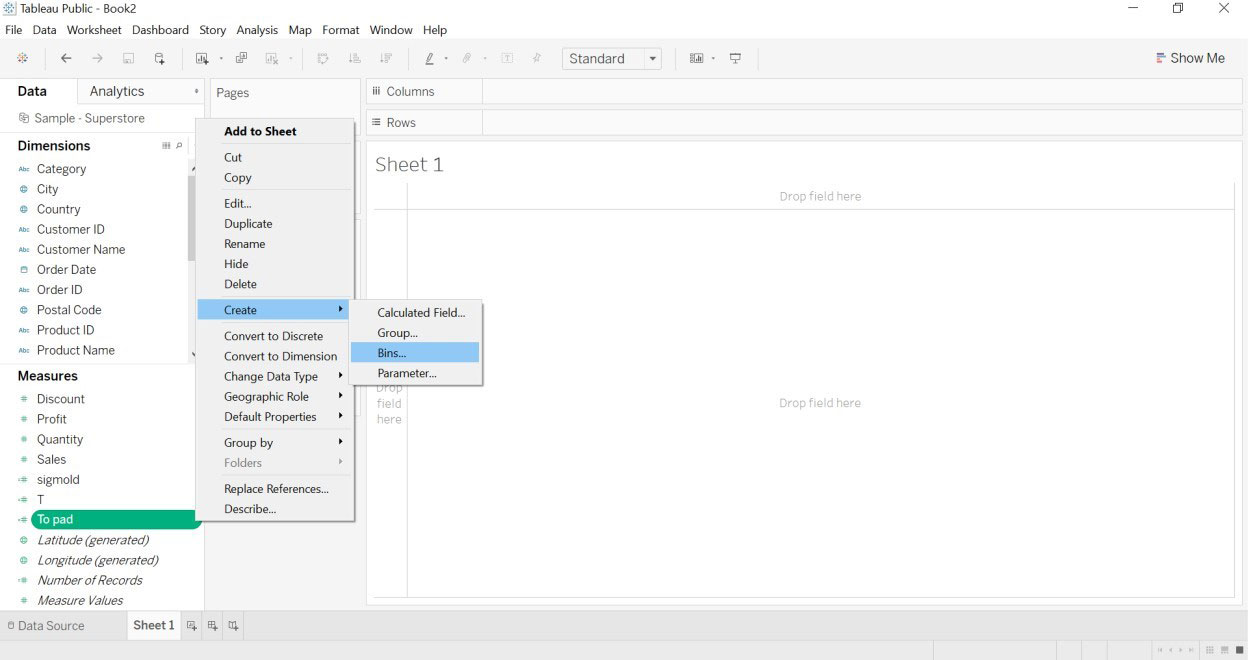Click the Duplicate sheet toolbar icon

click(x=241, y=59)
